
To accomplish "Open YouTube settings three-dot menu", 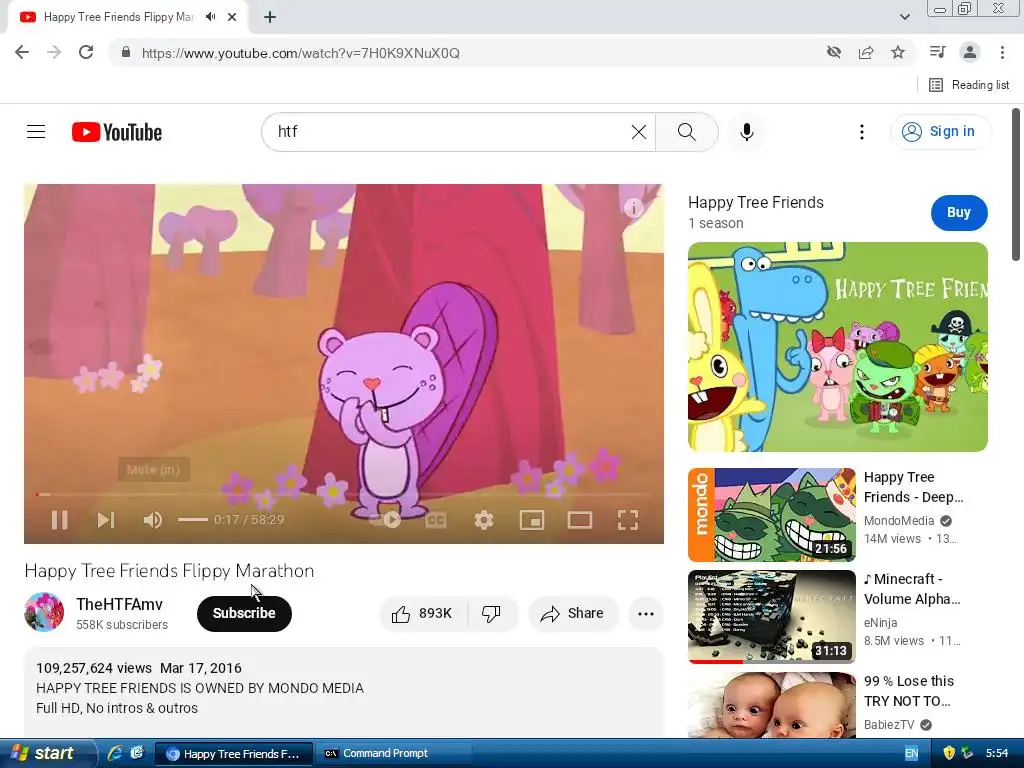I will (862, 132).
